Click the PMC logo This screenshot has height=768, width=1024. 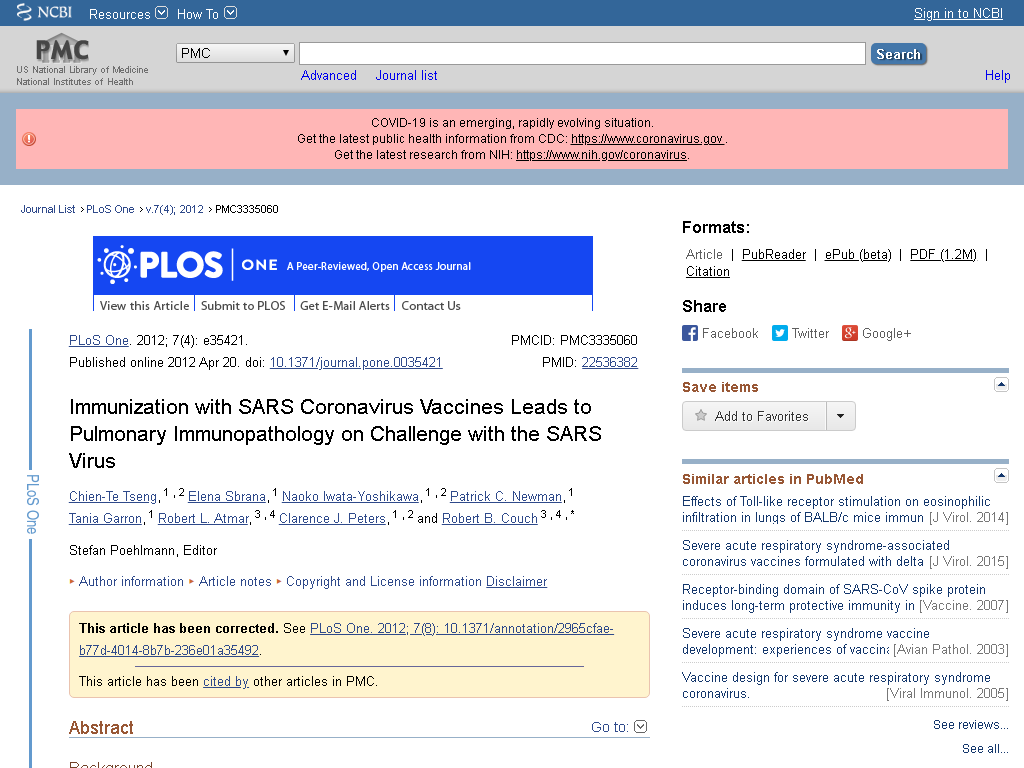(x=62, y=48)
